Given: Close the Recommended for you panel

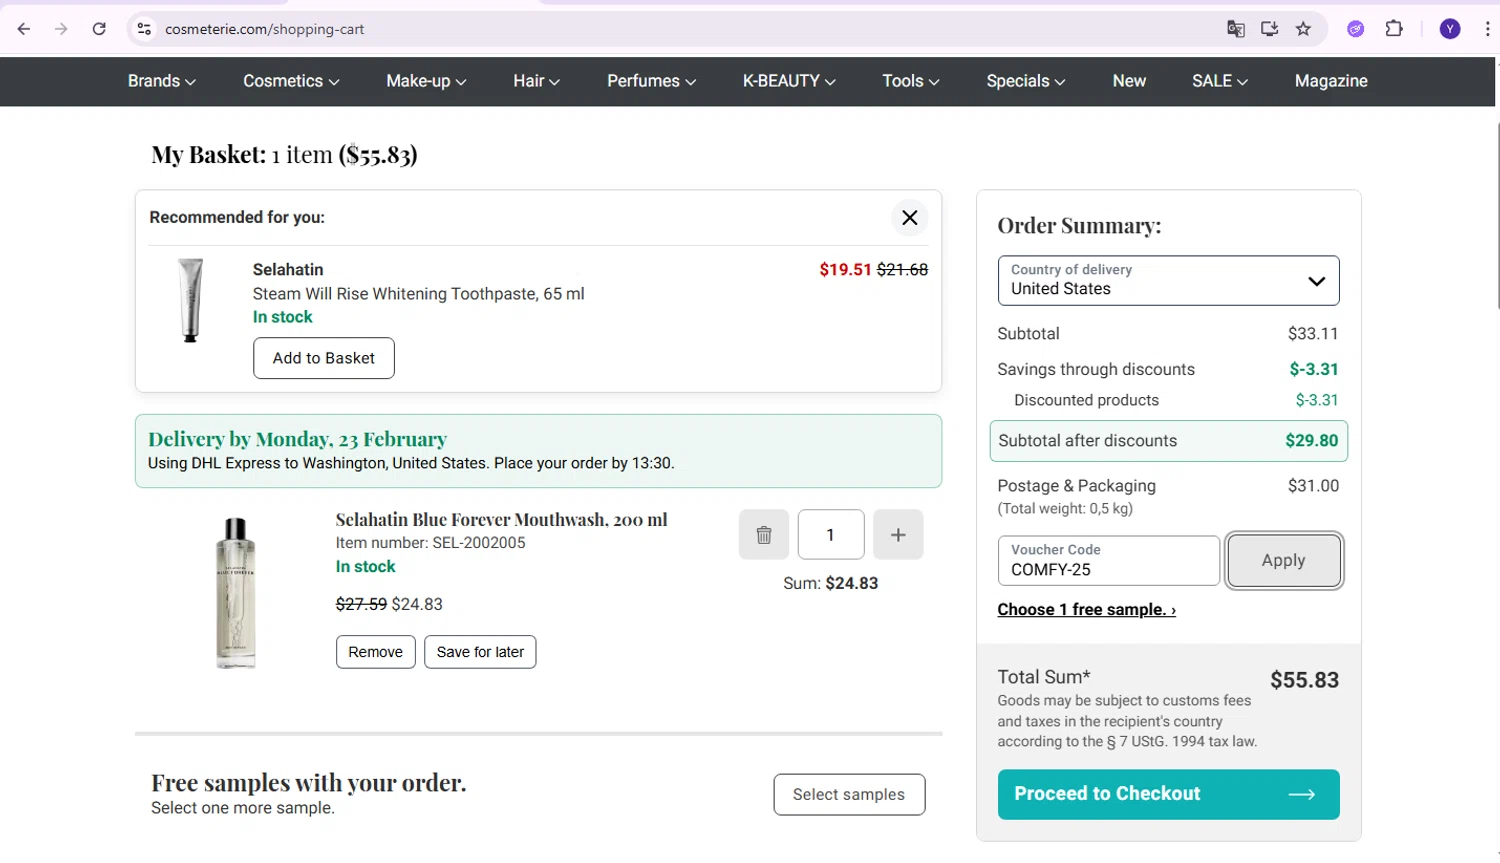Looking at the screenshot, I should point(910,218).
